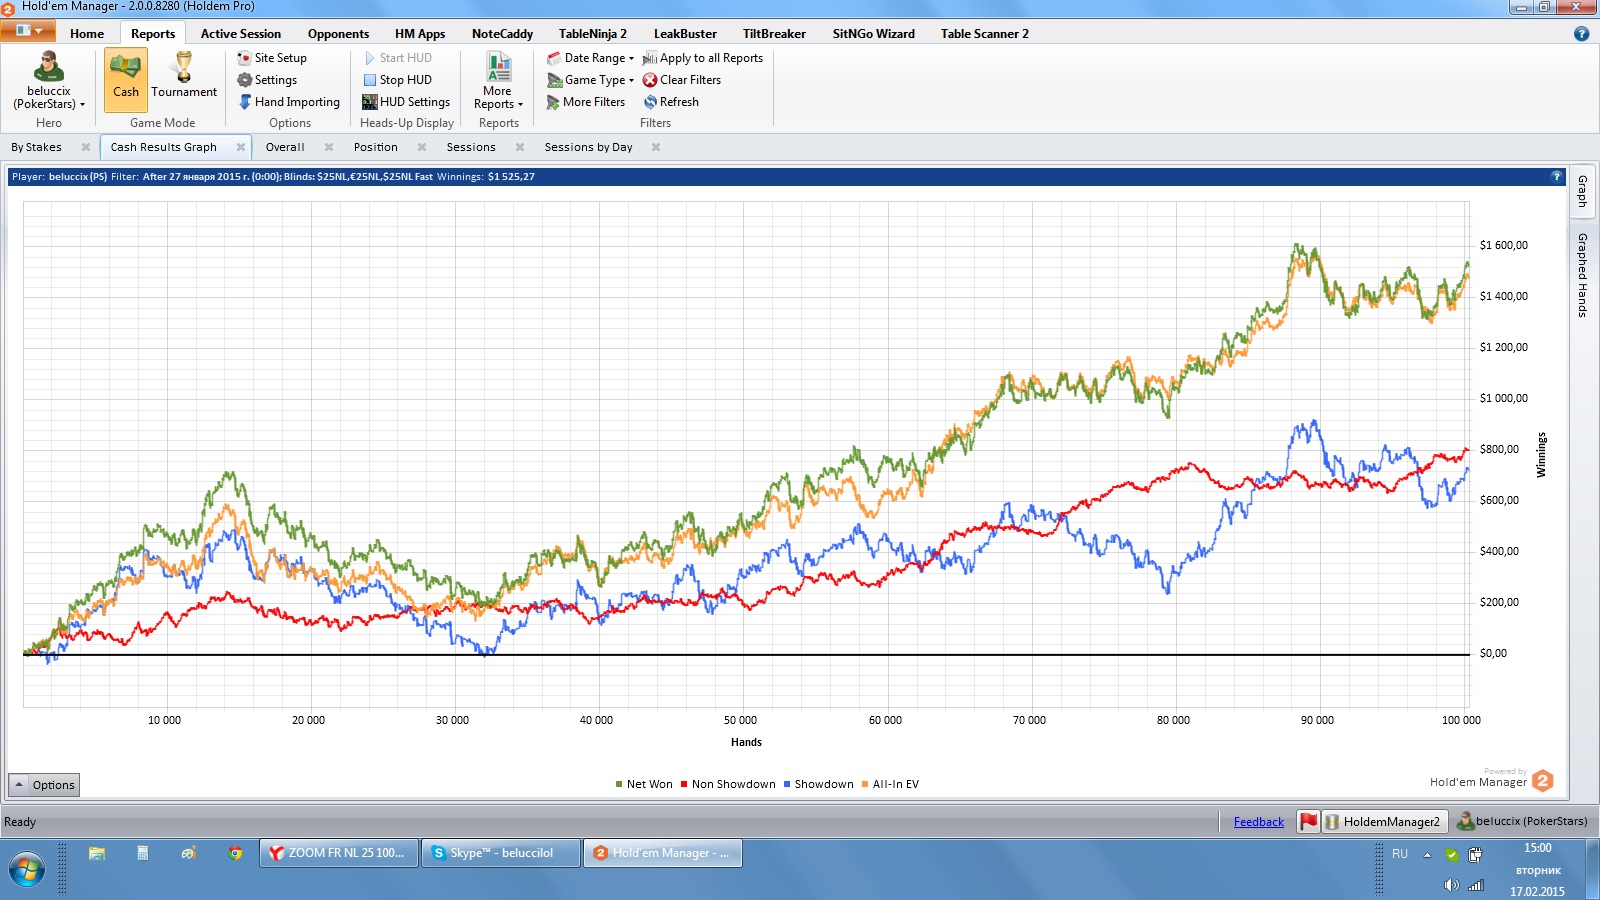Click the Feedback link
The width and height of the screenshot is (1600, 900).
pyautogui.click(x=1259, y=822)
